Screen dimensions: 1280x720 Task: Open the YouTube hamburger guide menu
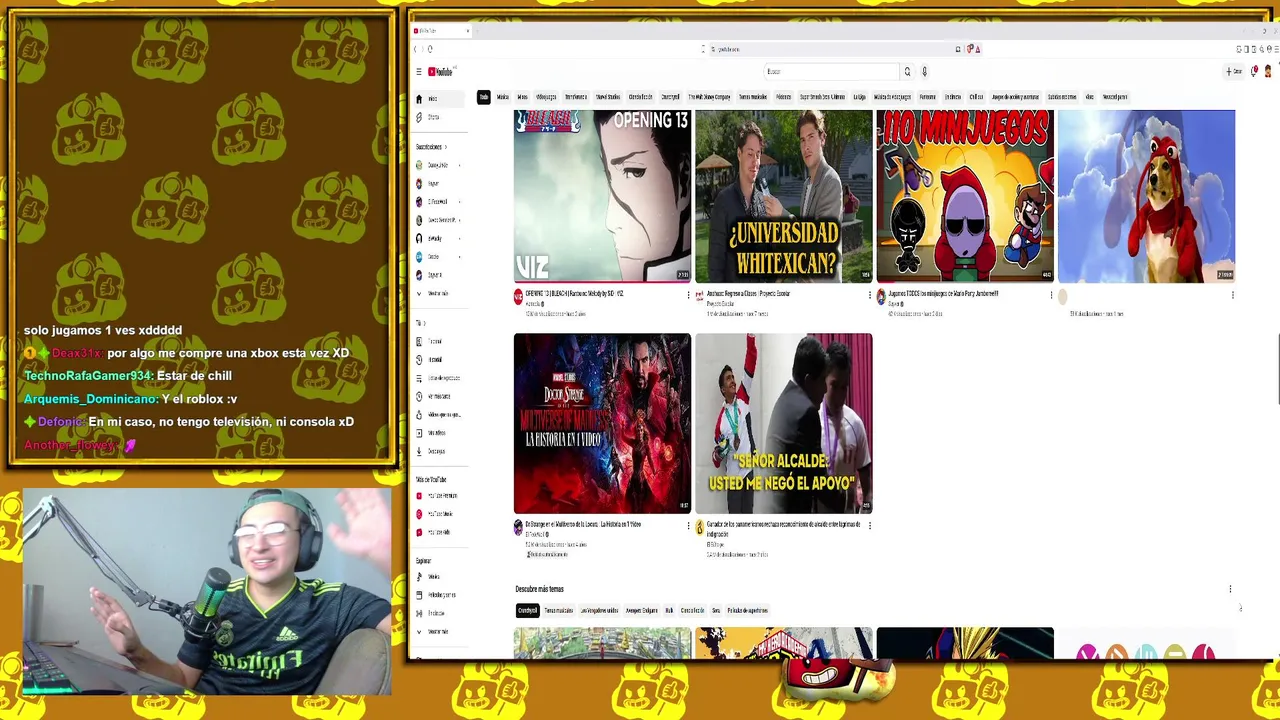419,72
